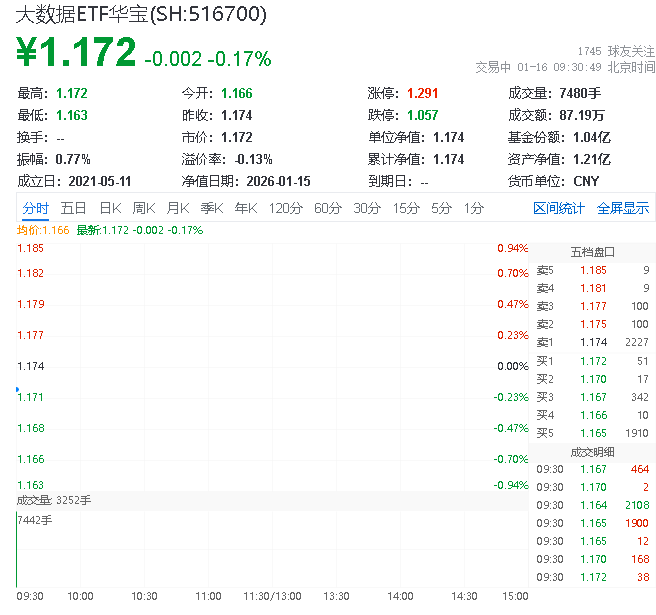
Task: Select the 60分 interval tab
Action: pyautogui.click(x=328, y=208)
